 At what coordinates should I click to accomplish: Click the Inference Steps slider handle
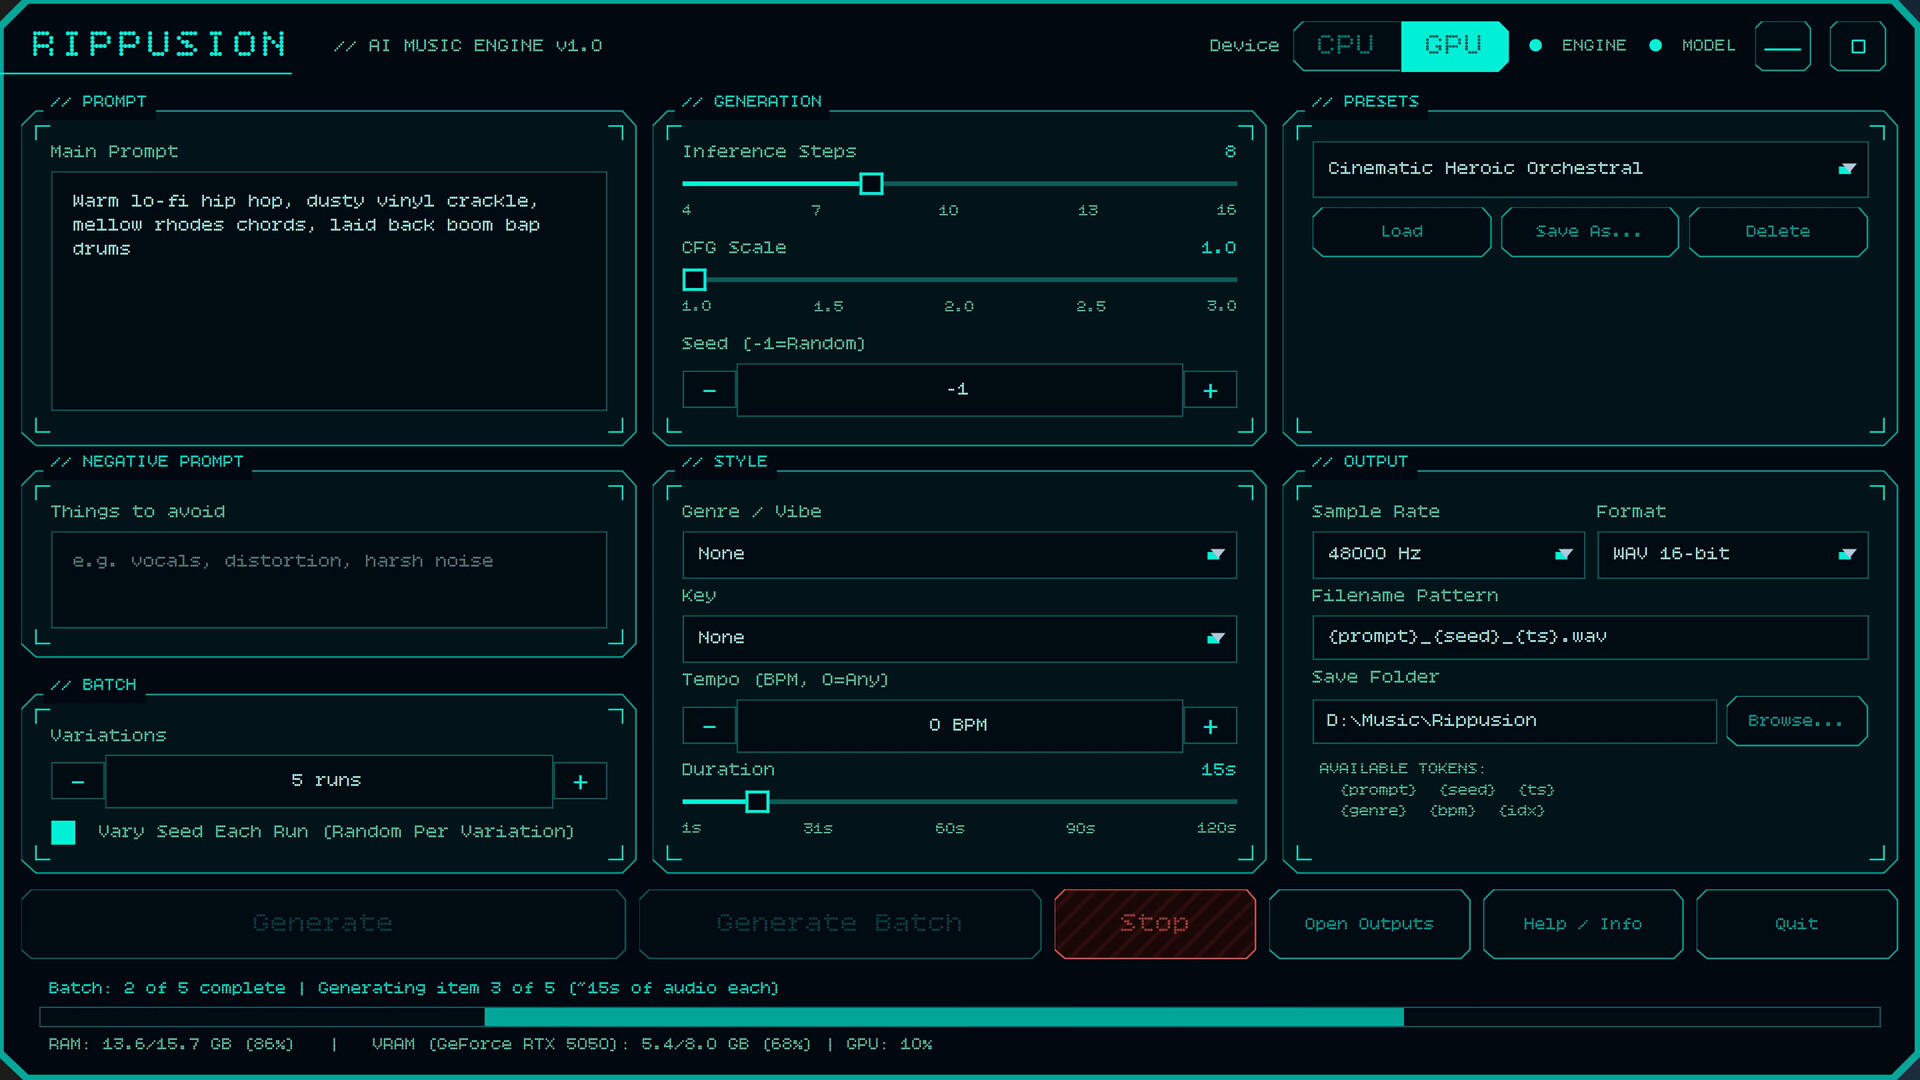[872, 184]
